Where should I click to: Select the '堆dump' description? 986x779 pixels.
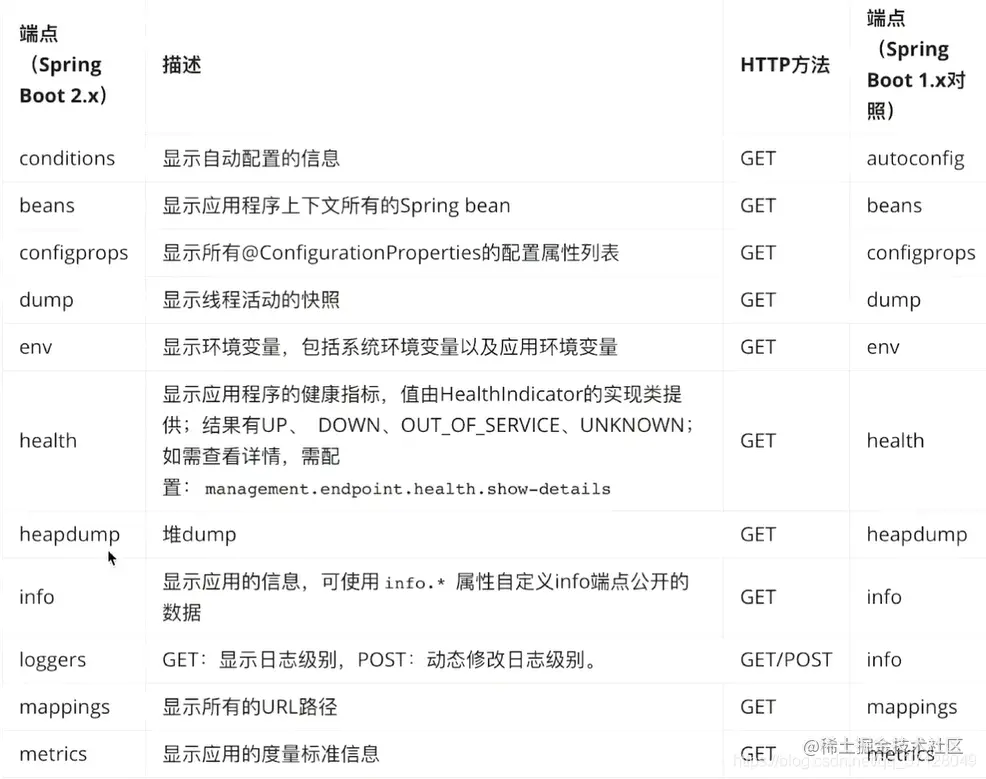coord(199,534)
